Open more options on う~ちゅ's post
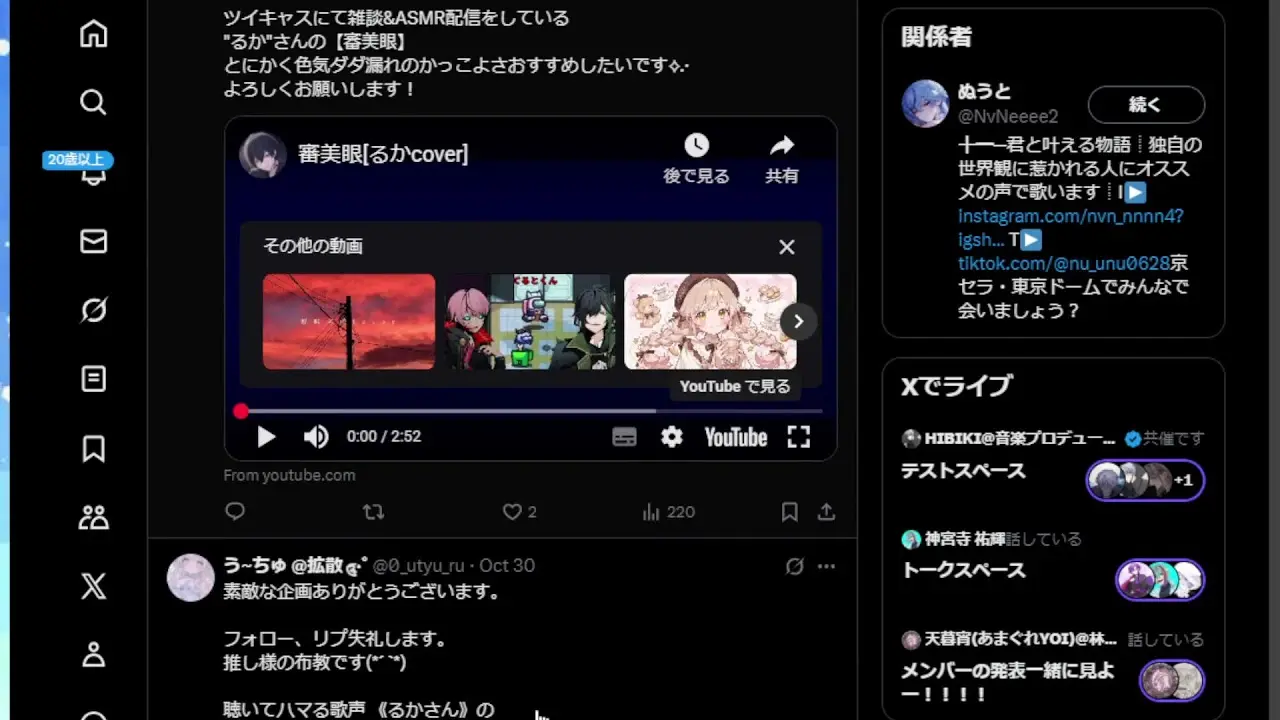The width and height of the screenshot is (1280, 720). pos(826,566)
